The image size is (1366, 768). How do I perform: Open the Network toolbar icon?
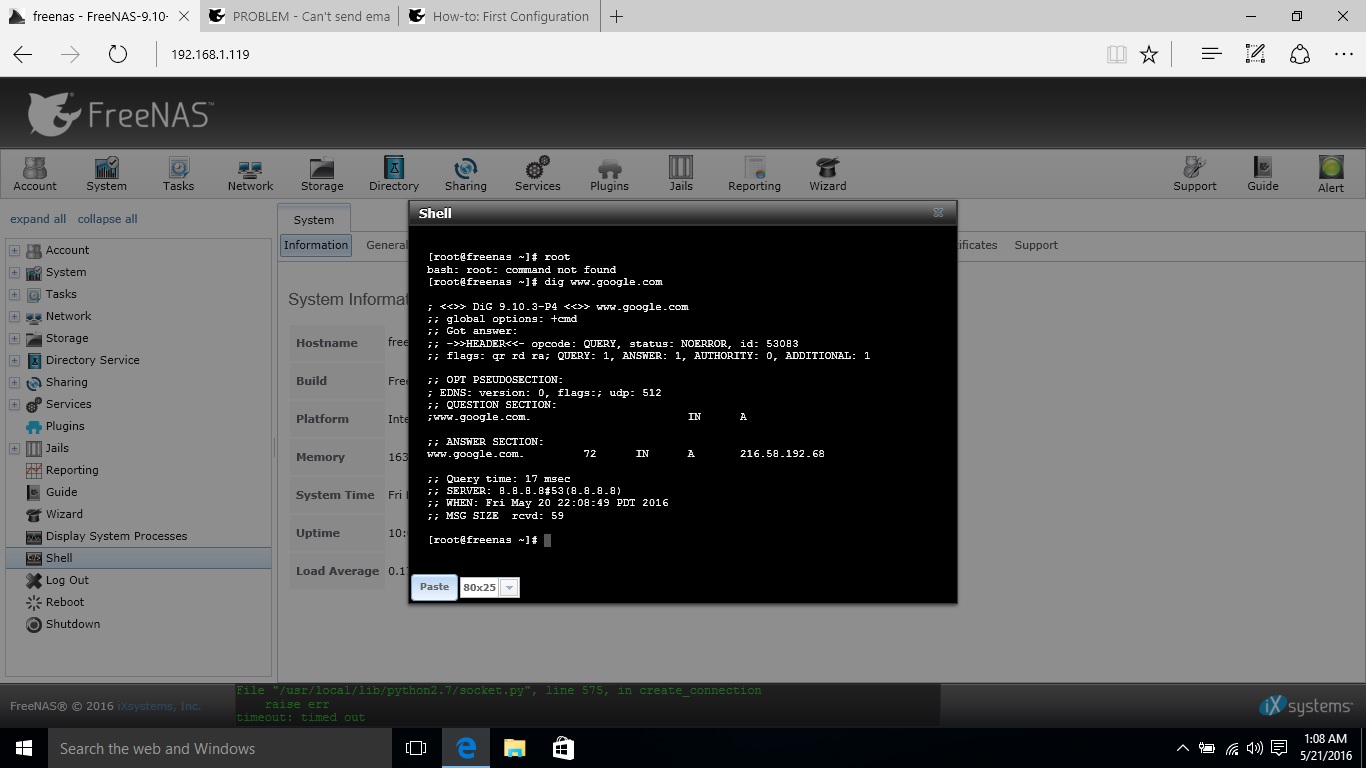coord(250,173)
